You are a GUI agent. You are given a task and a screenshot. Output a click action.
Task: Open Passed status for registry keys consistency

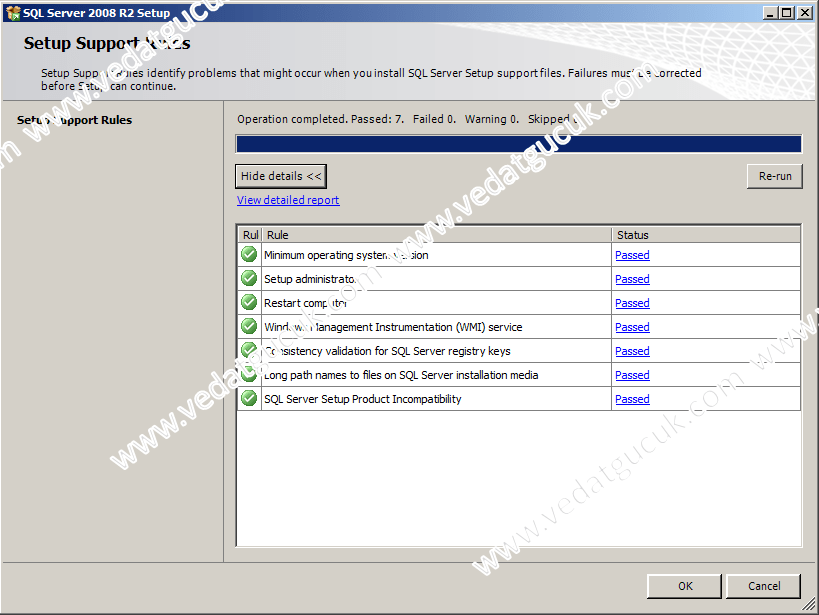pos(632,351)
